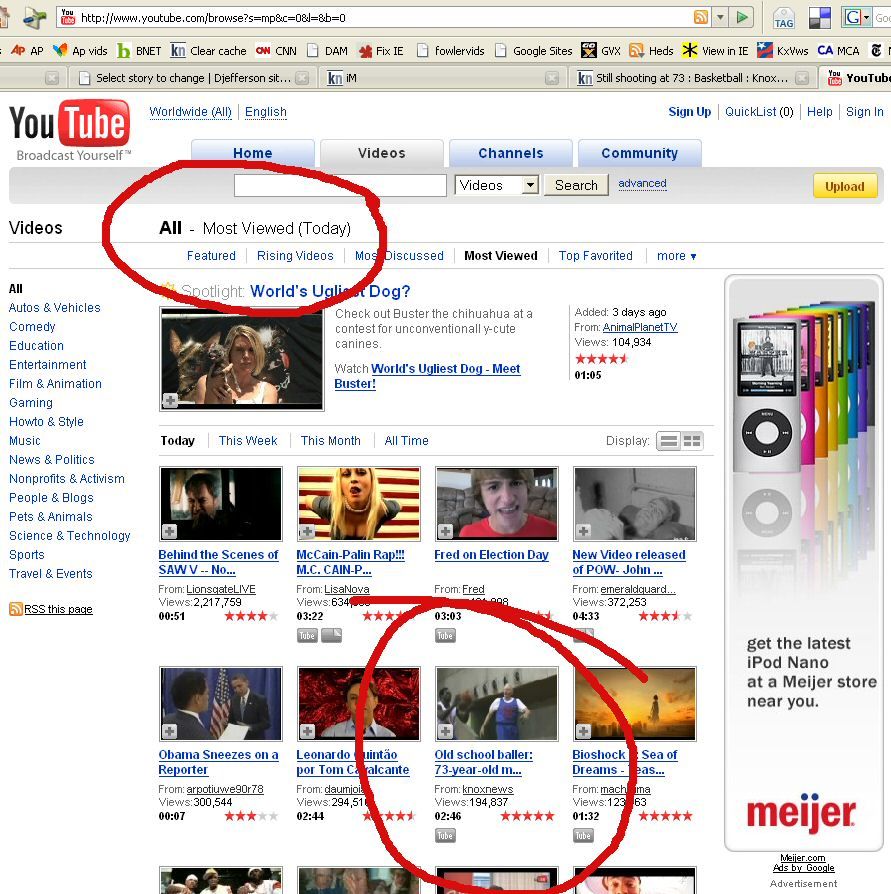The width and height of the screenshot is (891, 894).
Task: Open the World's Ugliest Dog spotlight thumbnail
Action: (x=242, y=359)
